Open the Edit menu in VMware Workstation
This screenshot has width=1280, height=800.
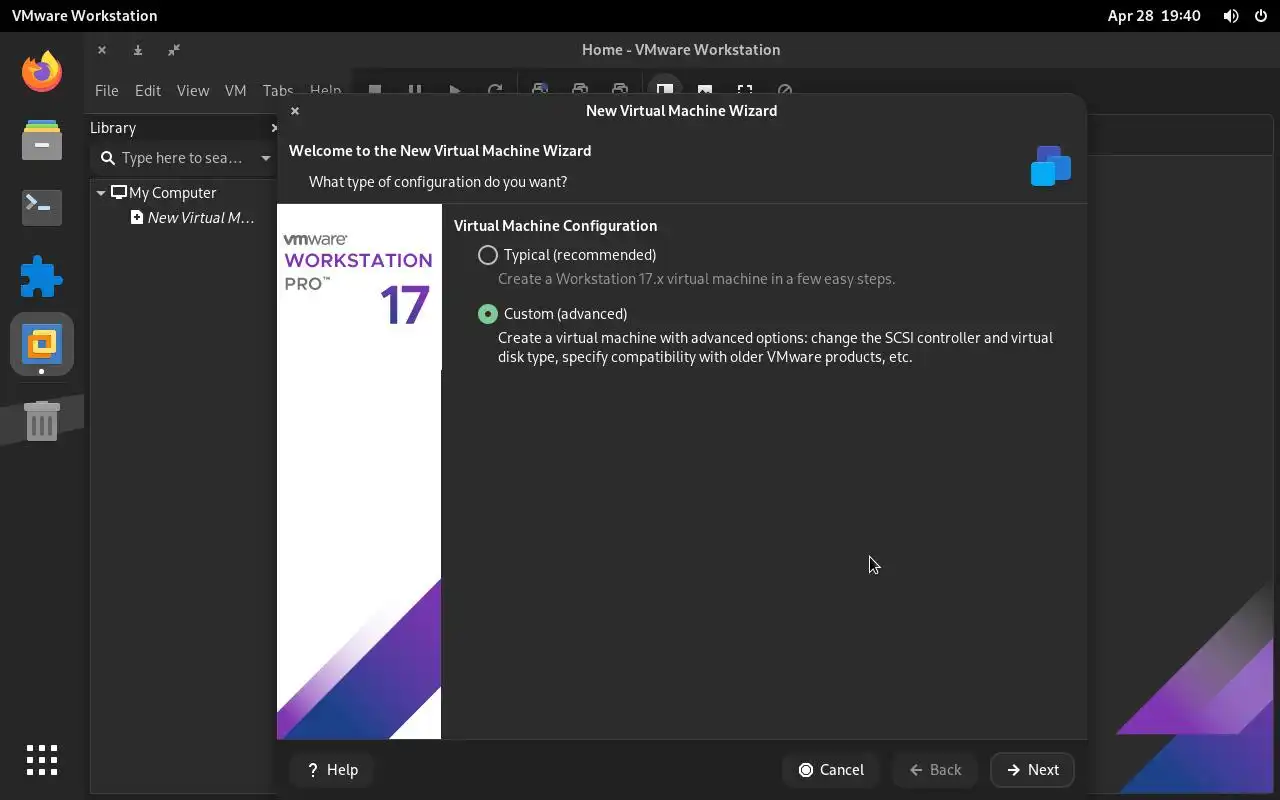148,90
